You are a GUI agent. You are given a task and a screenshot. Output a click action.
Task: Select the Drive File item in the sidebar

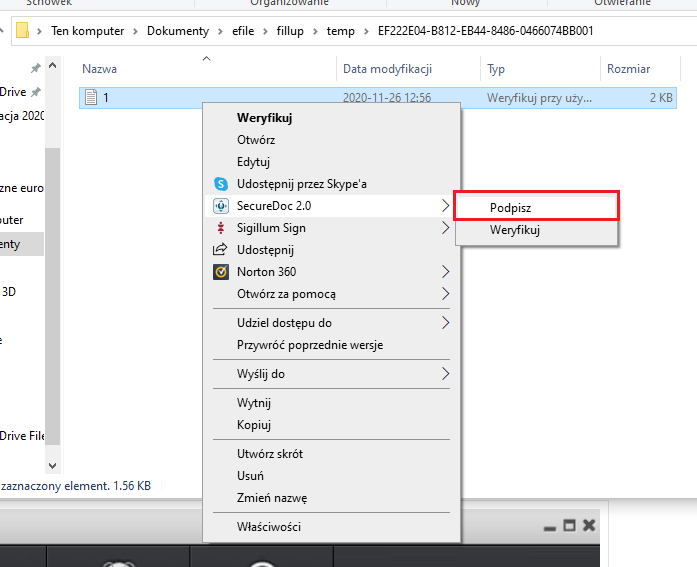22,435
